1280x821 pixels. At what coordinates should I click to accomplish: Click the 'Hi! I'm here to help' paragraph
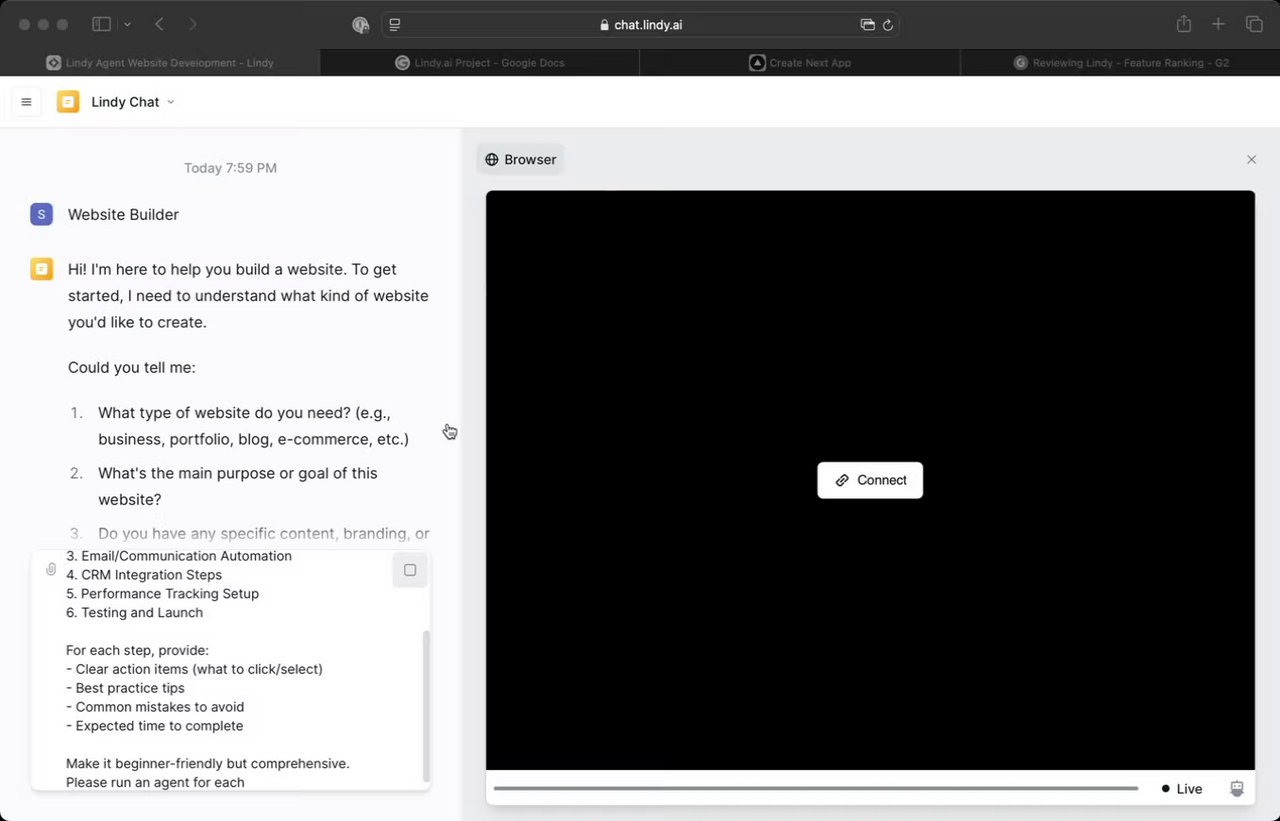(x=248, y=296)
